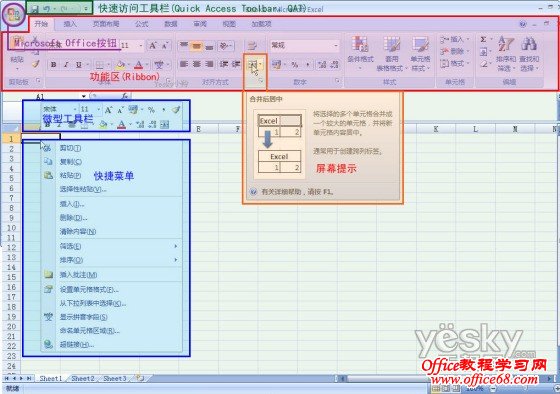
Task: Open the ribbon font size dropdown
Action: 141,45
